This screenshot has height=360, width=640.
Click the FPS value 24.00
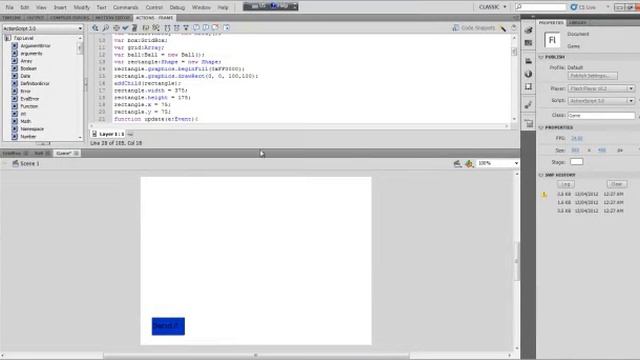(x=577, y=138)
